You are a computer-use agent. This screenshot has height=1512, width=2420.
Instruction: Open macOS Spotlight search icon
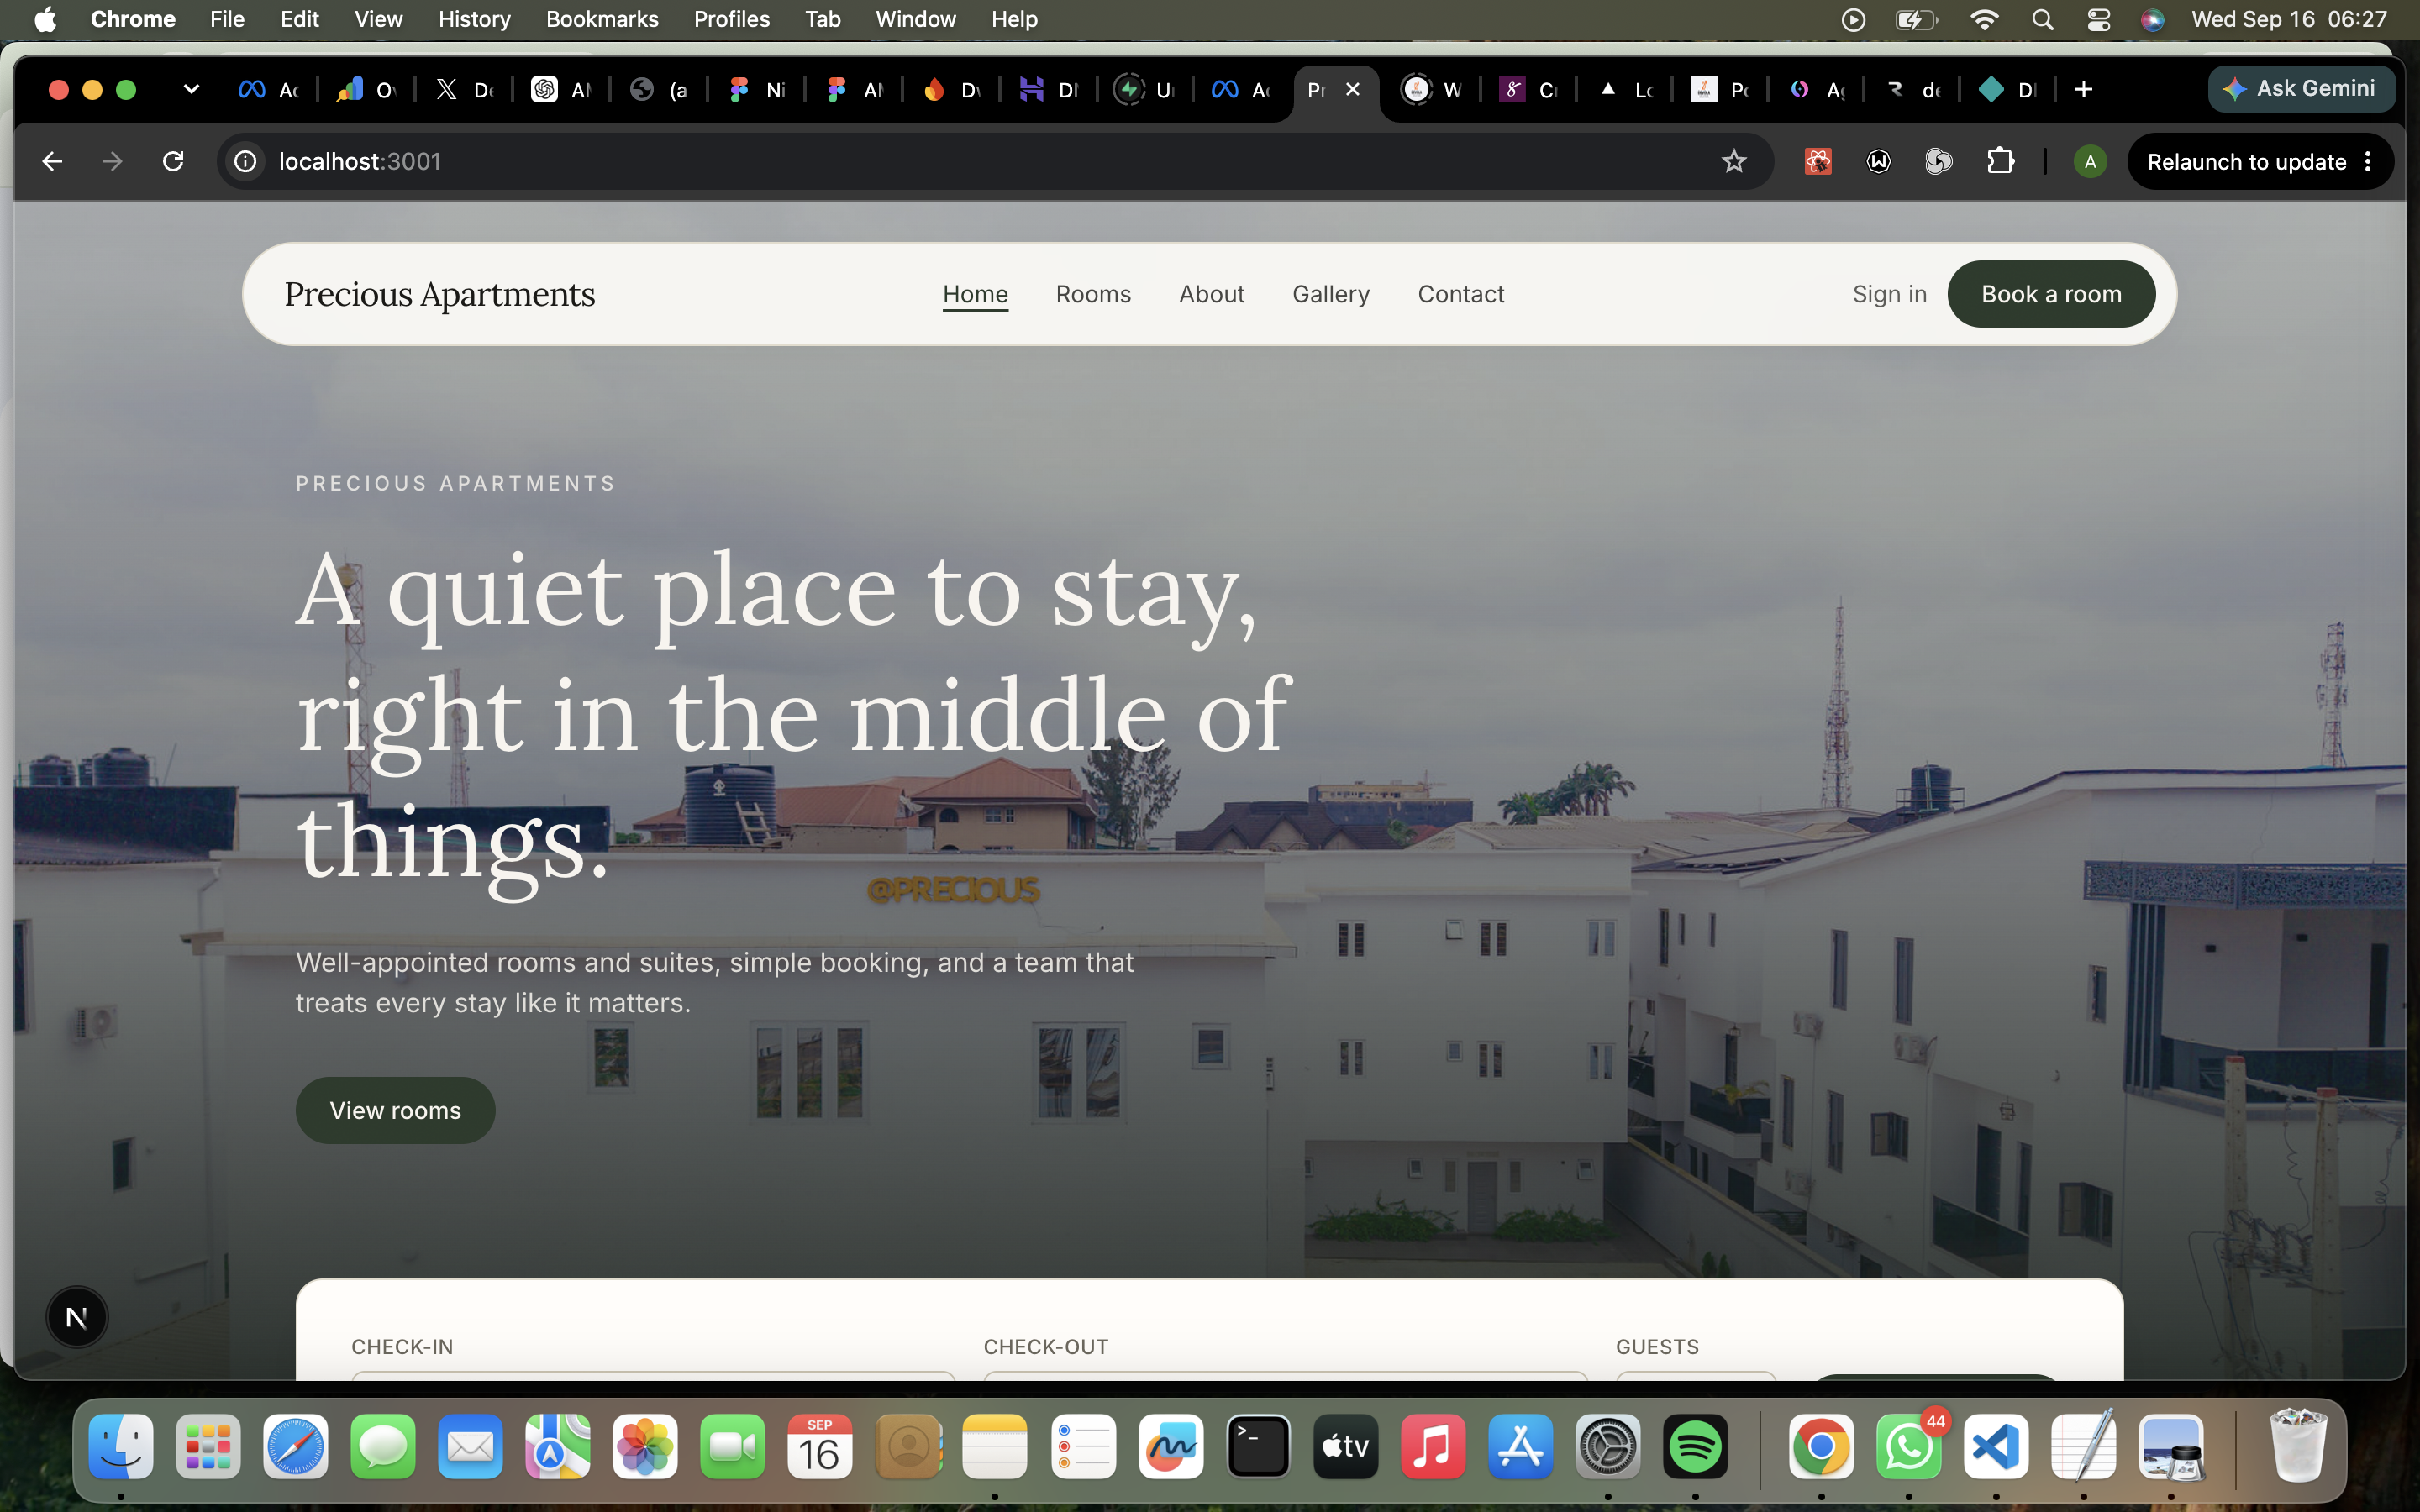(x=2042, y=19)
